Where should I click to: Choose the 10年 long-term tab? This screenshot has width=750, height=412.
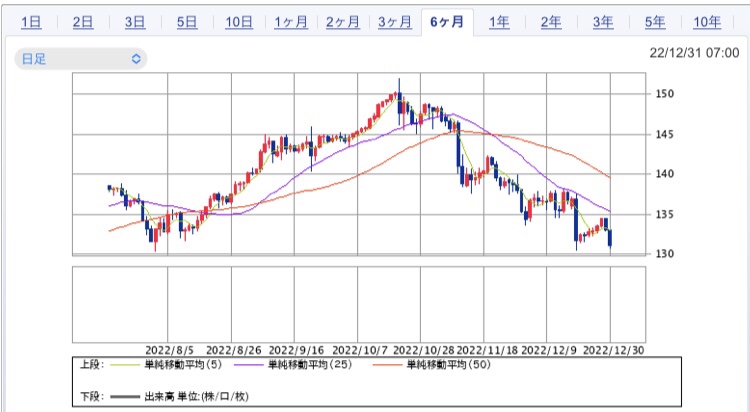pos(707,22)
